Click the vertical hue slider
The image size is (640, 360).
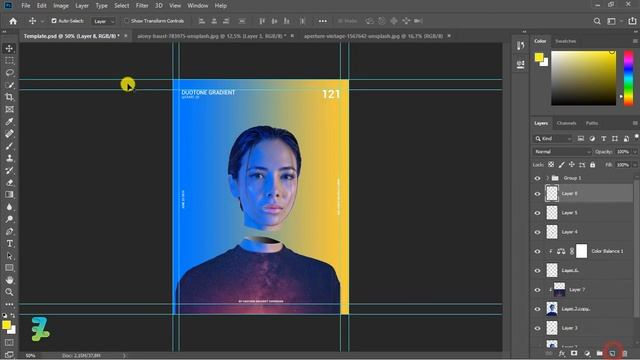click(x=628, y=78)
